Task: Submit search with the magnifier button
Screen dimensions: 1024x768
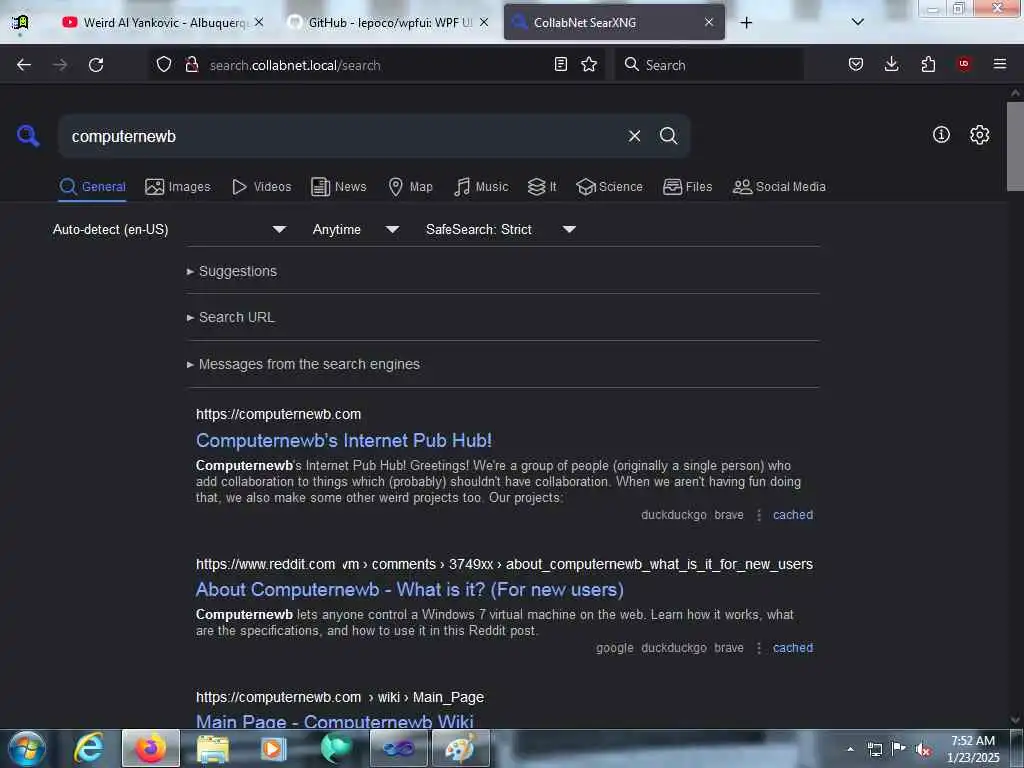Action: point(668,136)
